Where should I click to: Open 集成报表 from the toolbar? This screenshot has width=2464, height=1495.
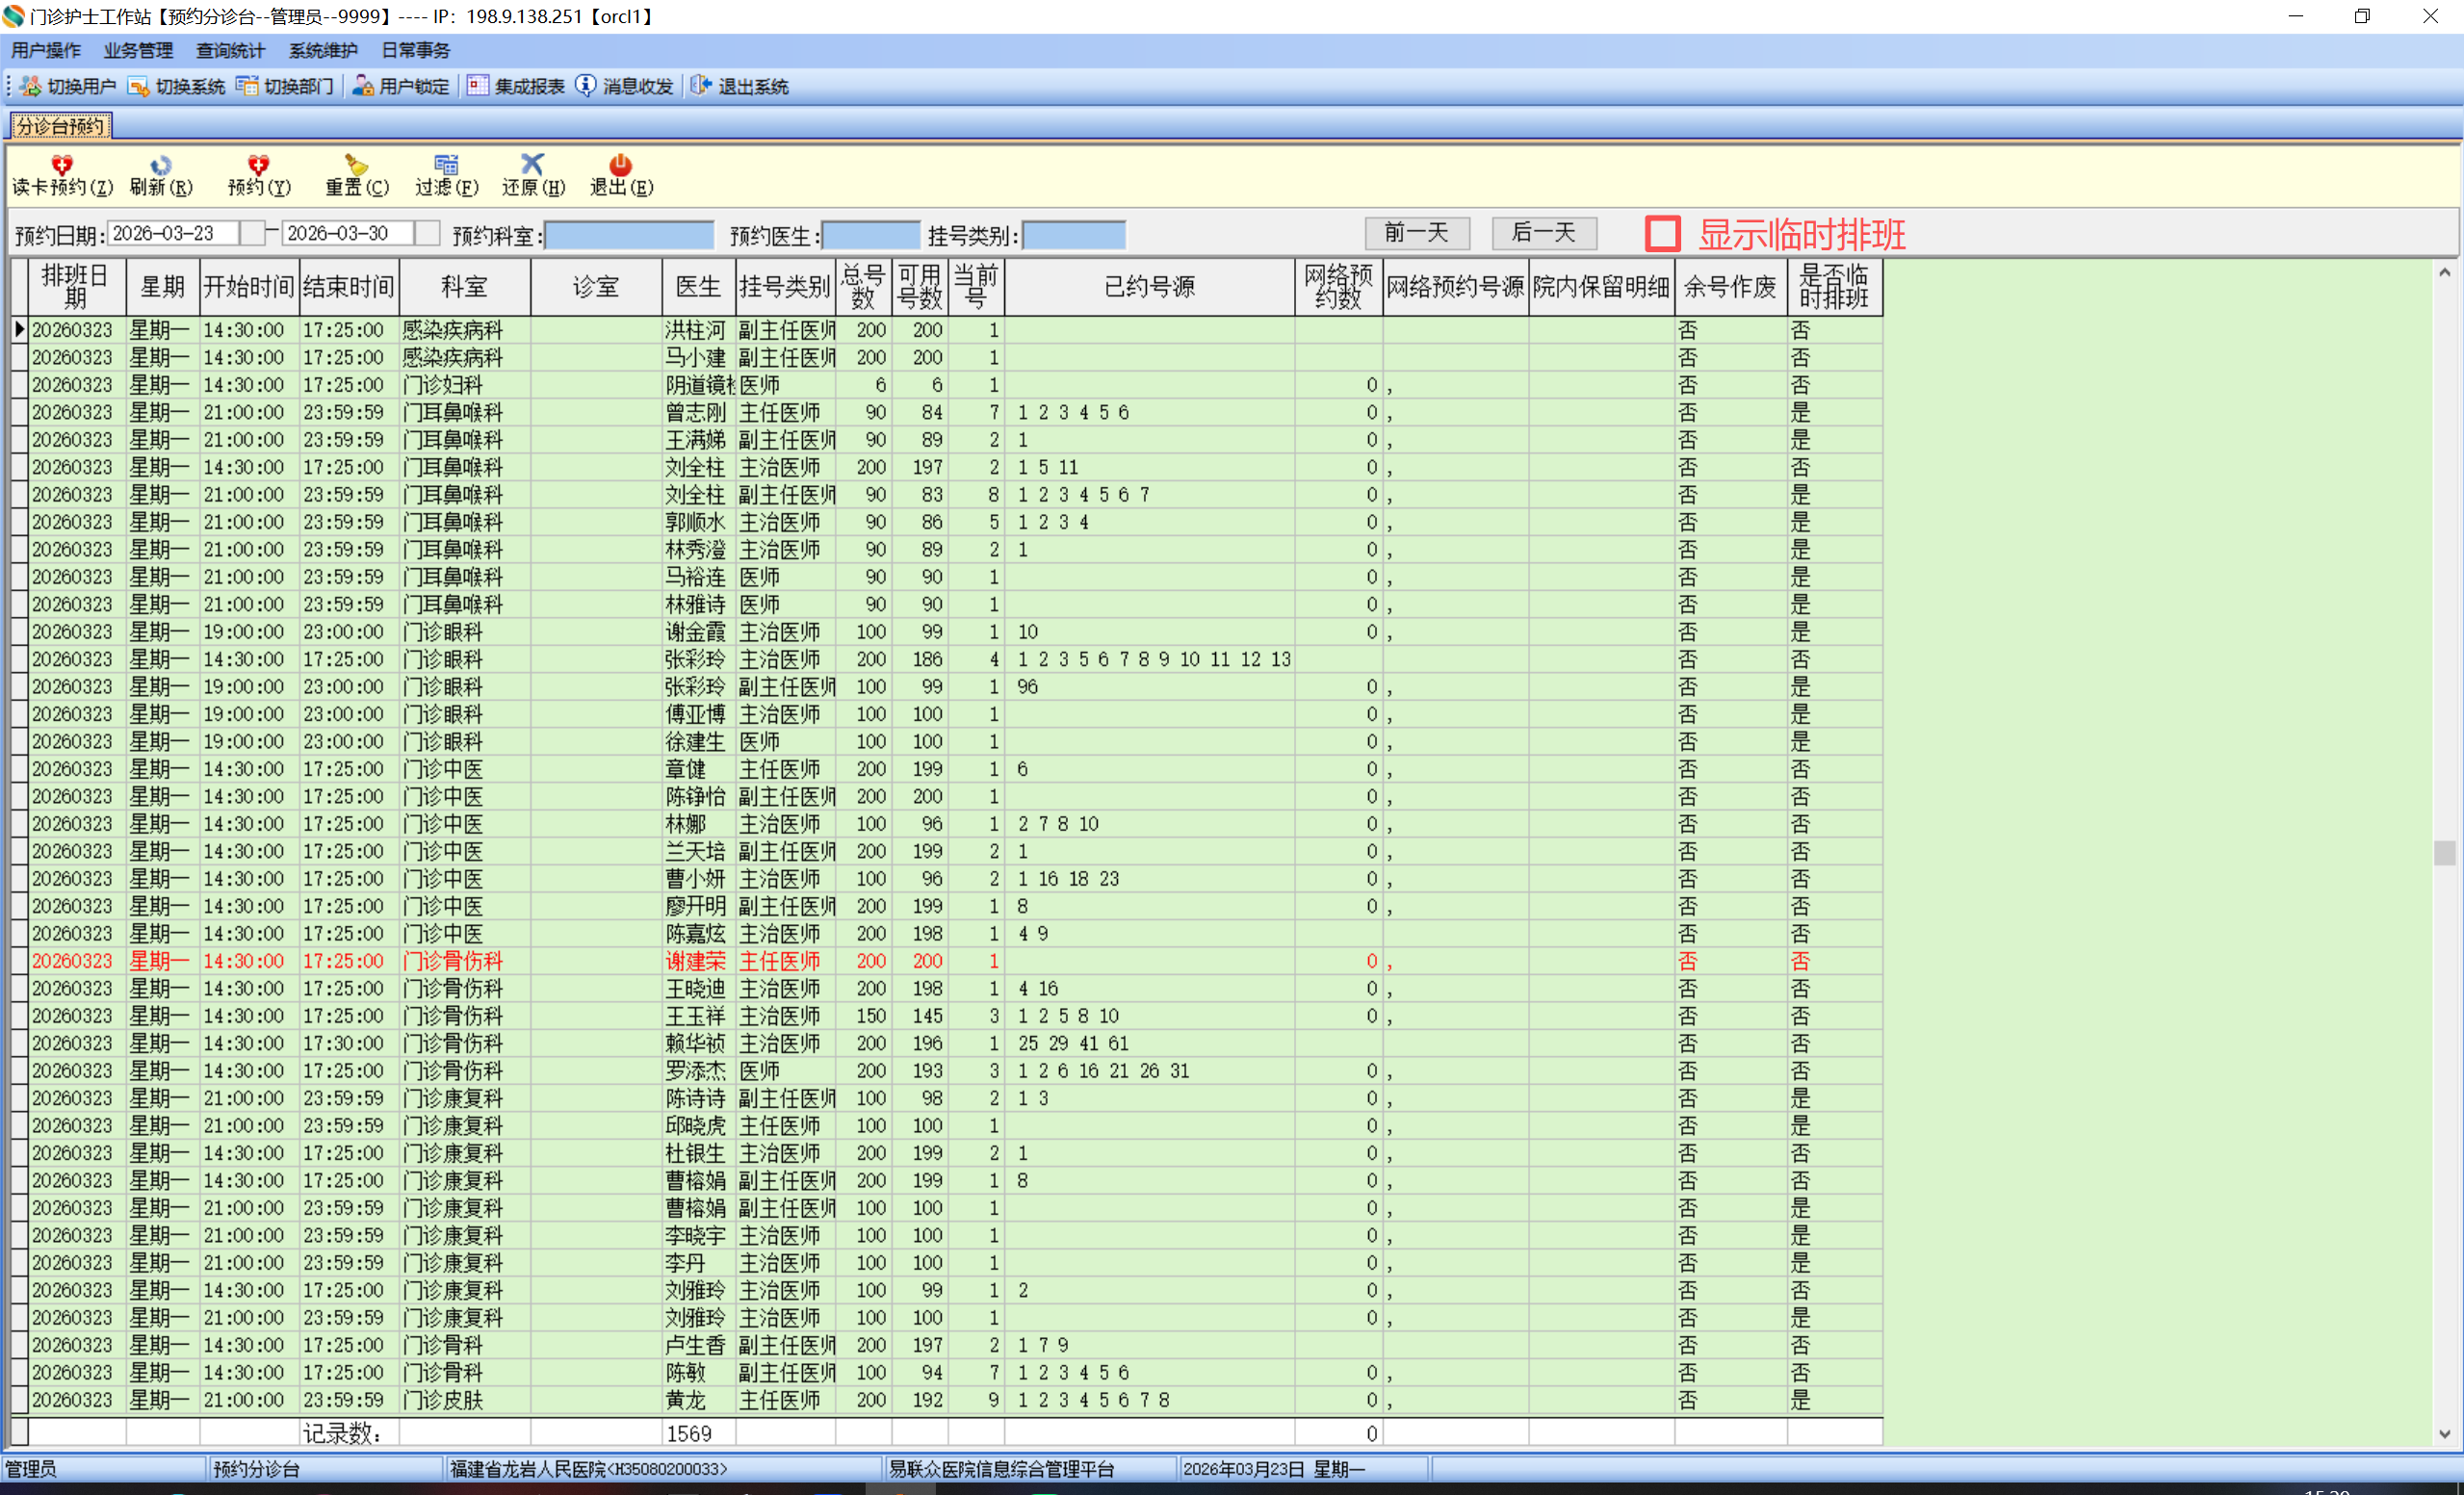(x=516, y=87)
